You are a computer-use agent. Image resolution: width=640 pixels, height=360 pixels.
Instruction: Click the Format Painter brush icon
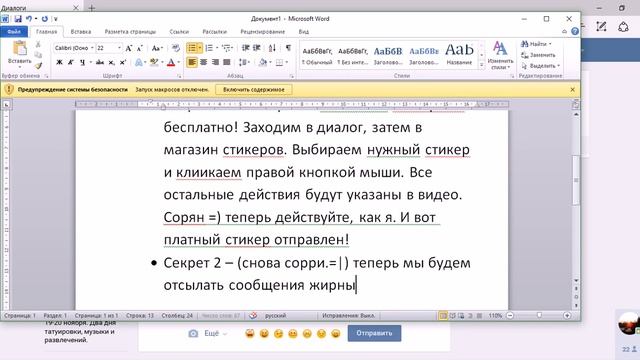pyautogui.click(x=38, y=65)
